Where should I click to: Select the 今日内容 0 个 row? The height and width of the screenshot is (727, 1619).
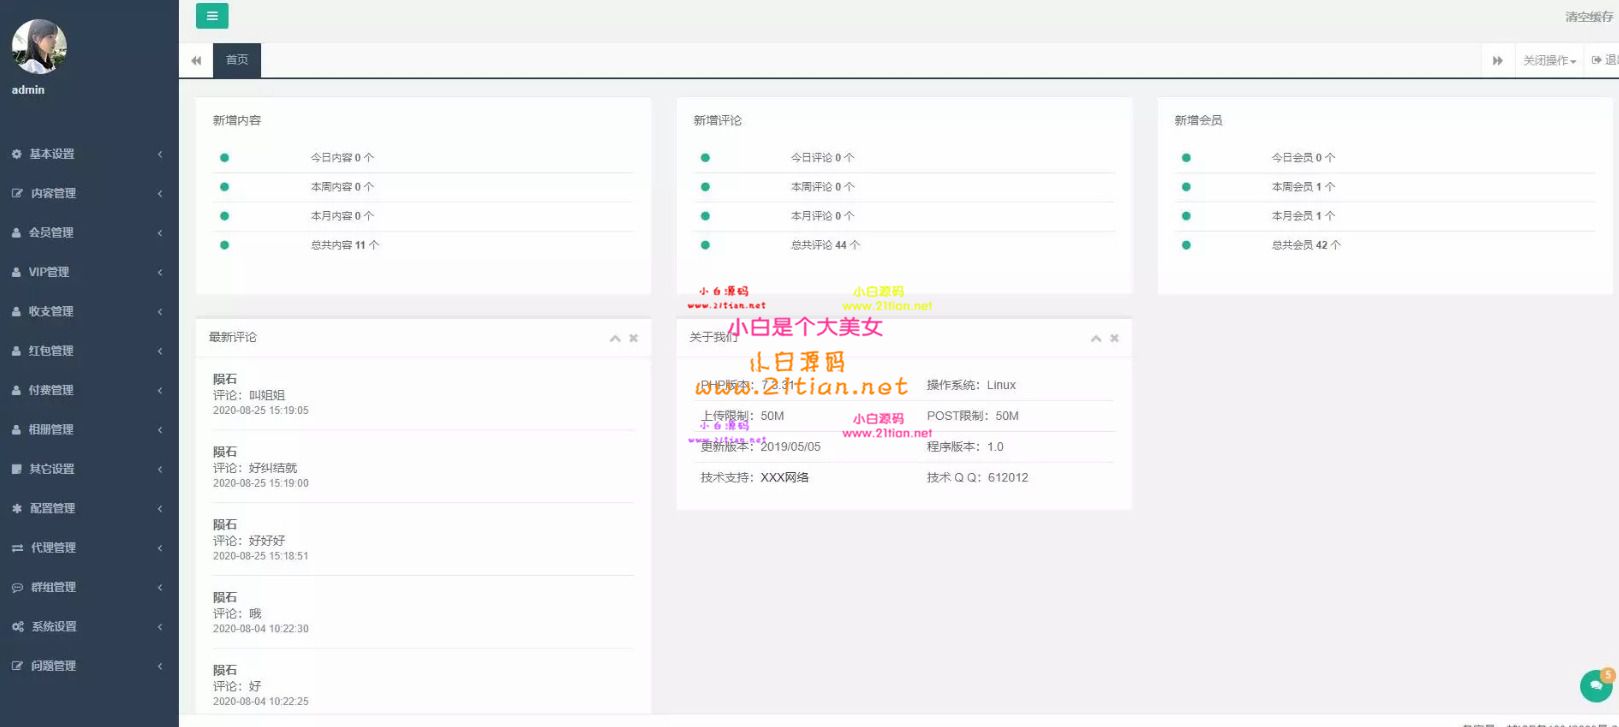(423, 158)
